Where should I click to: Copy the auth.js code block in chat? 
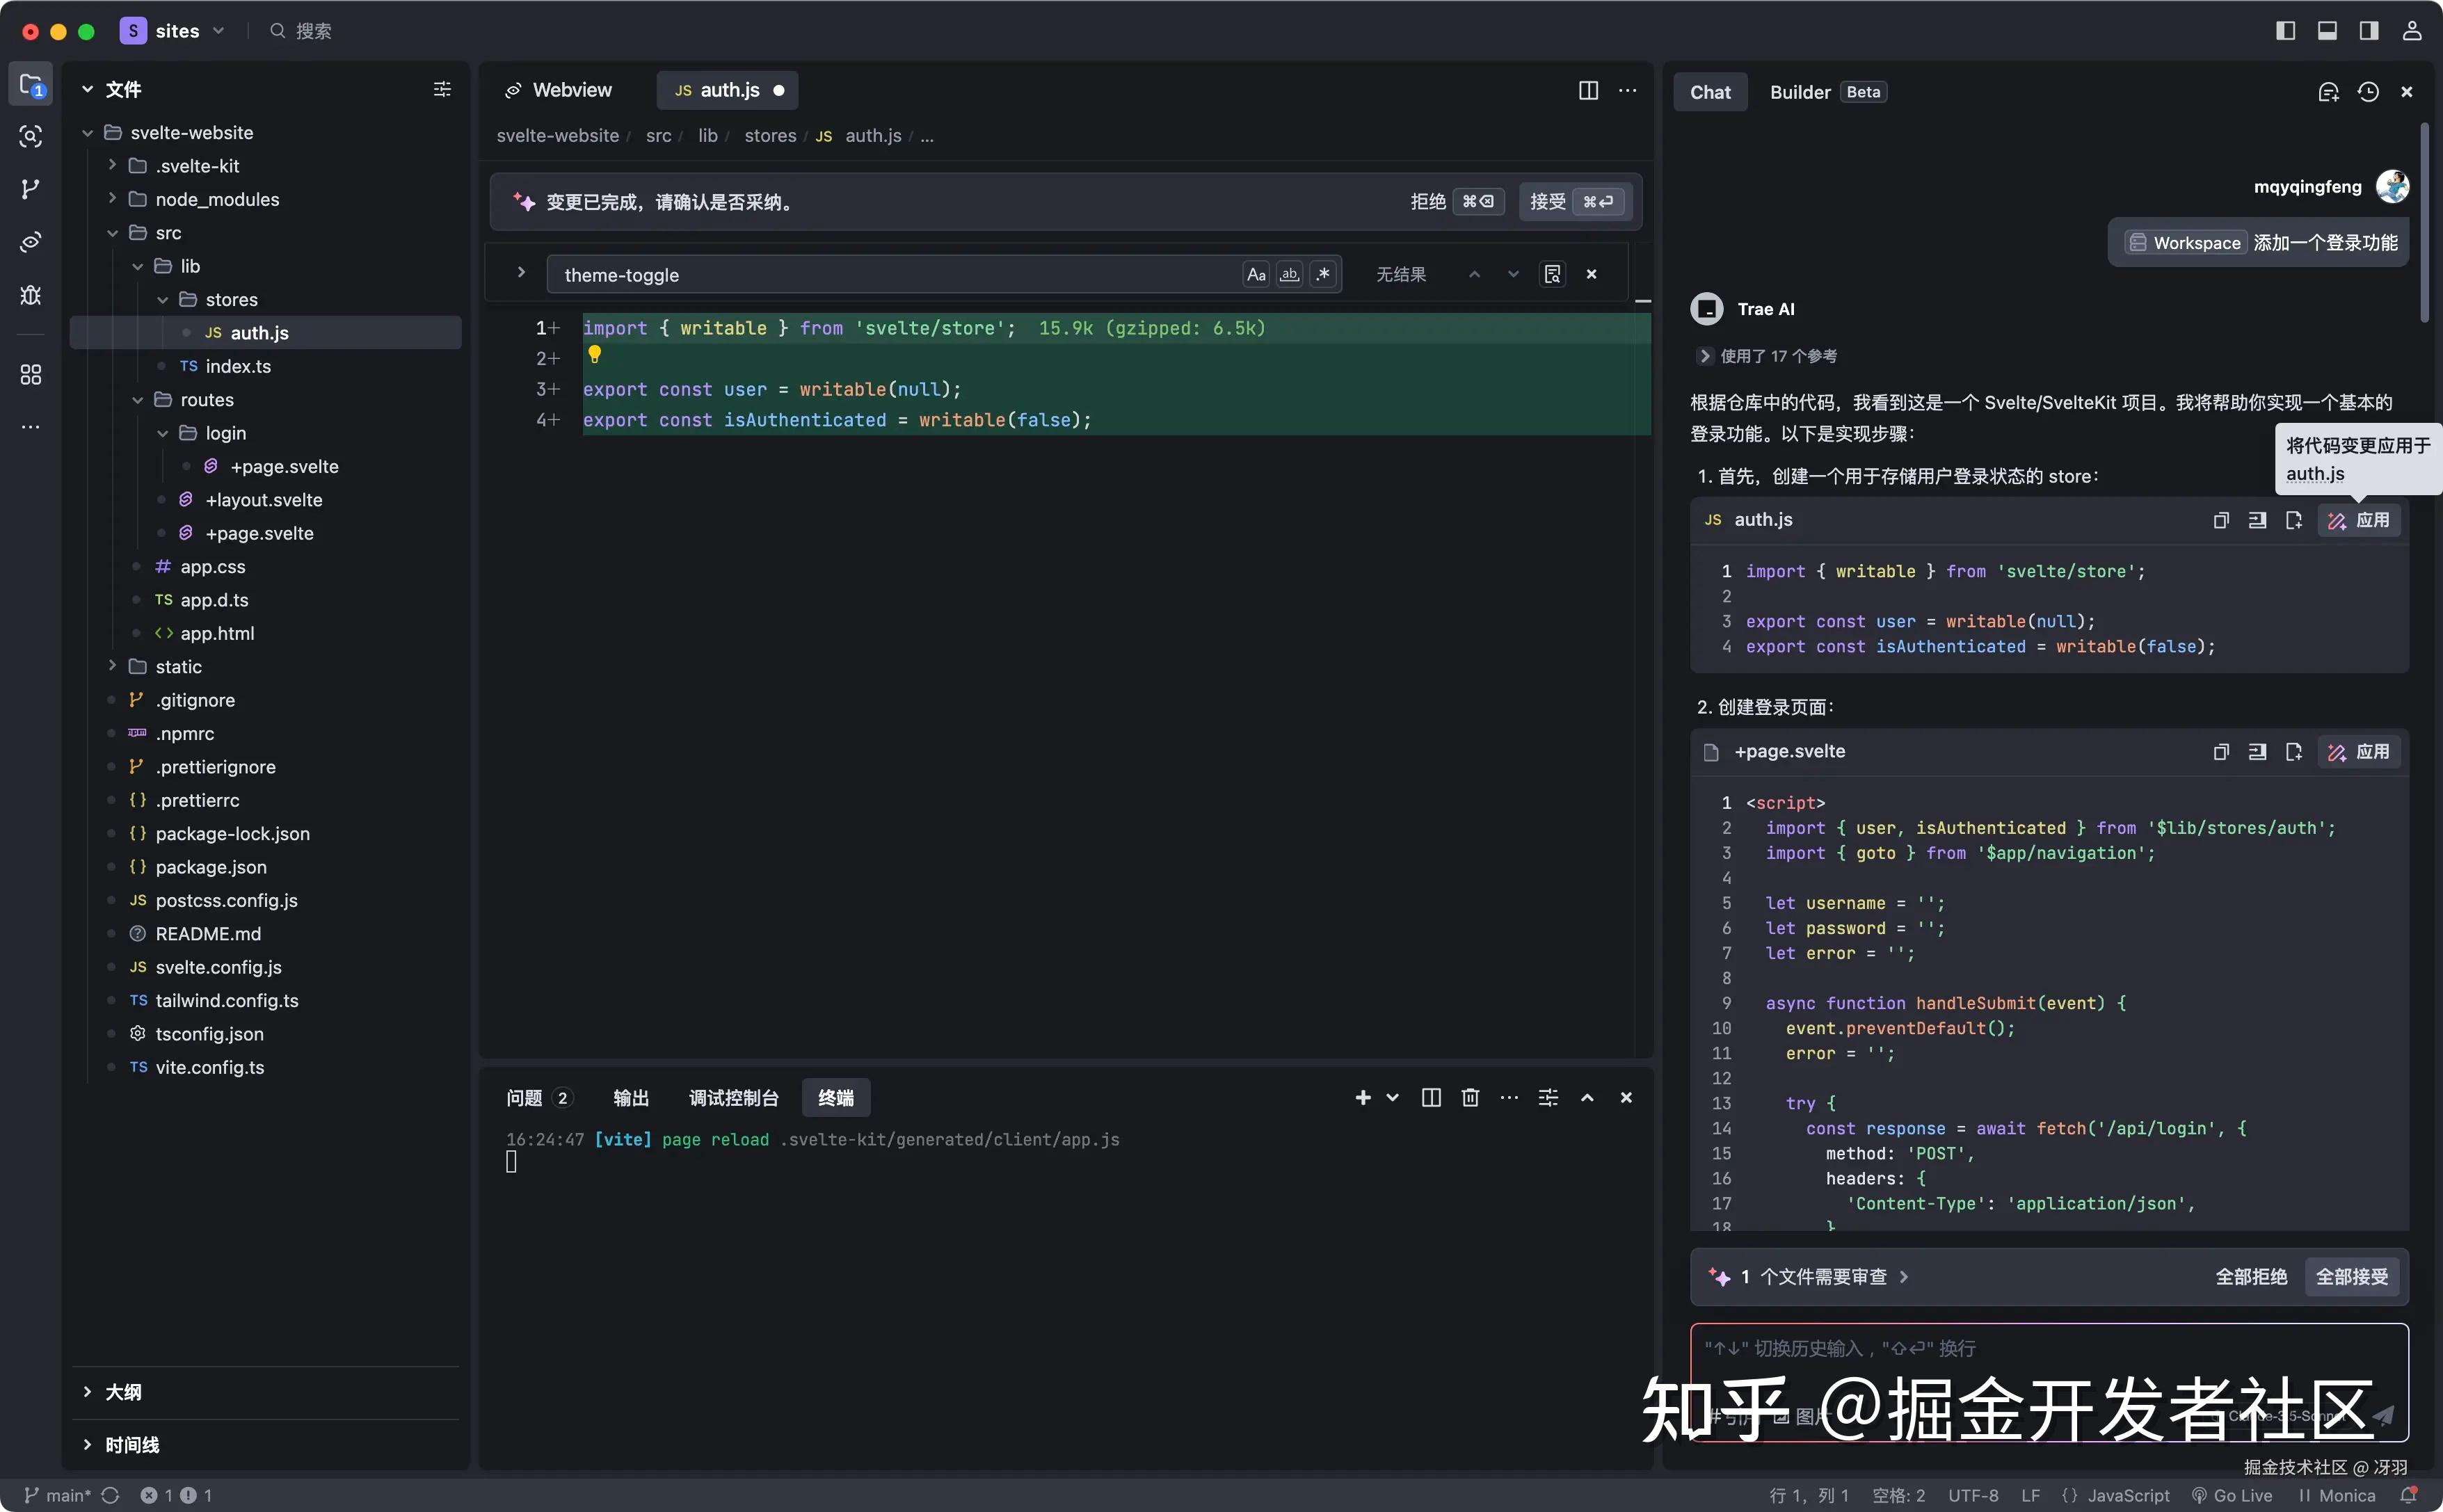pyautogui.click(x=2220, y=520)
